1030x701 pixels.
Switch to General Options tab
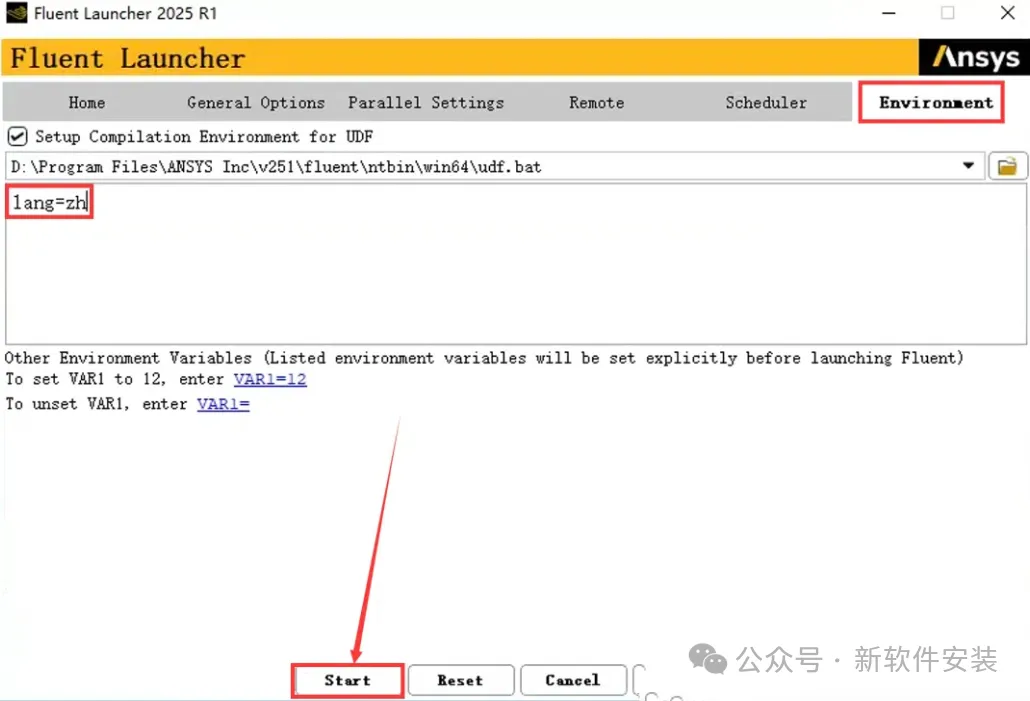tap(256, 102)
